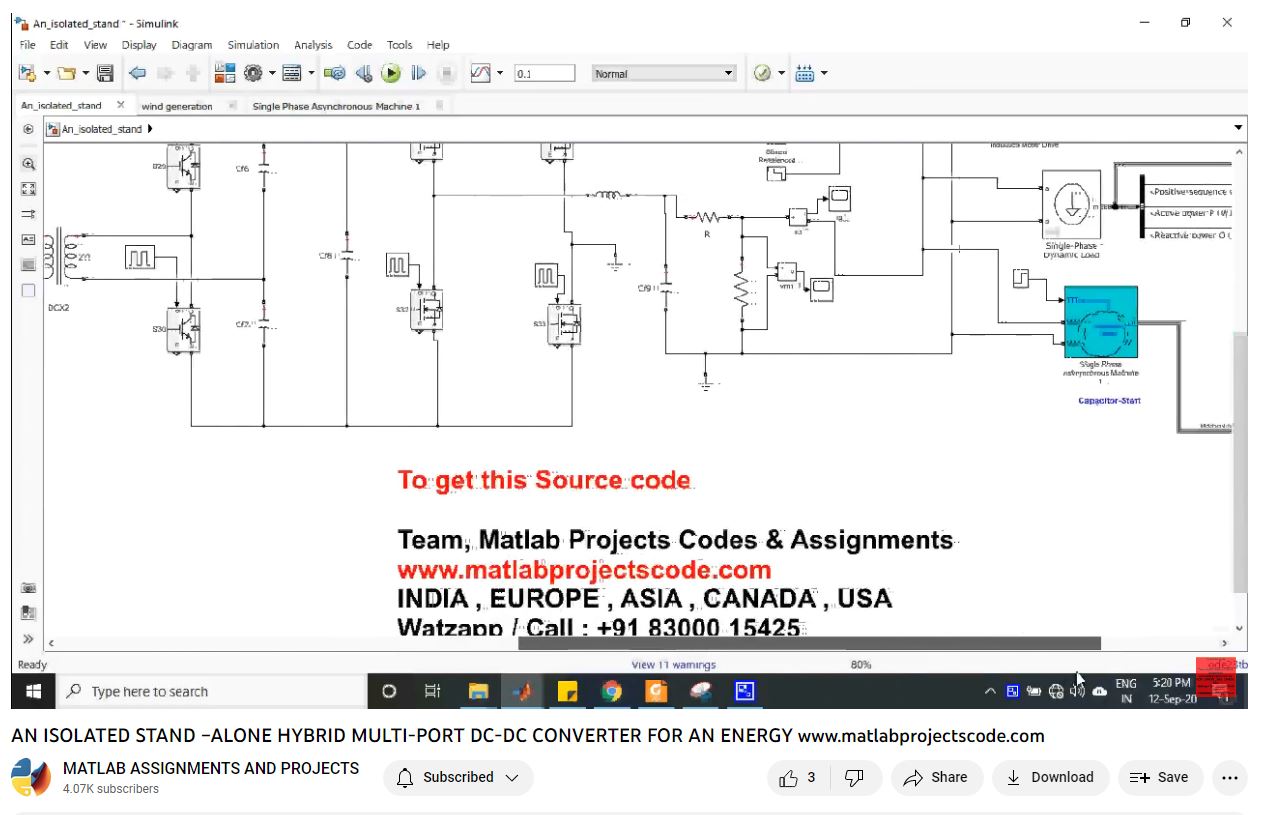
Task: Click the Zoom In palette tool
Action: click(x=28, y=164)
